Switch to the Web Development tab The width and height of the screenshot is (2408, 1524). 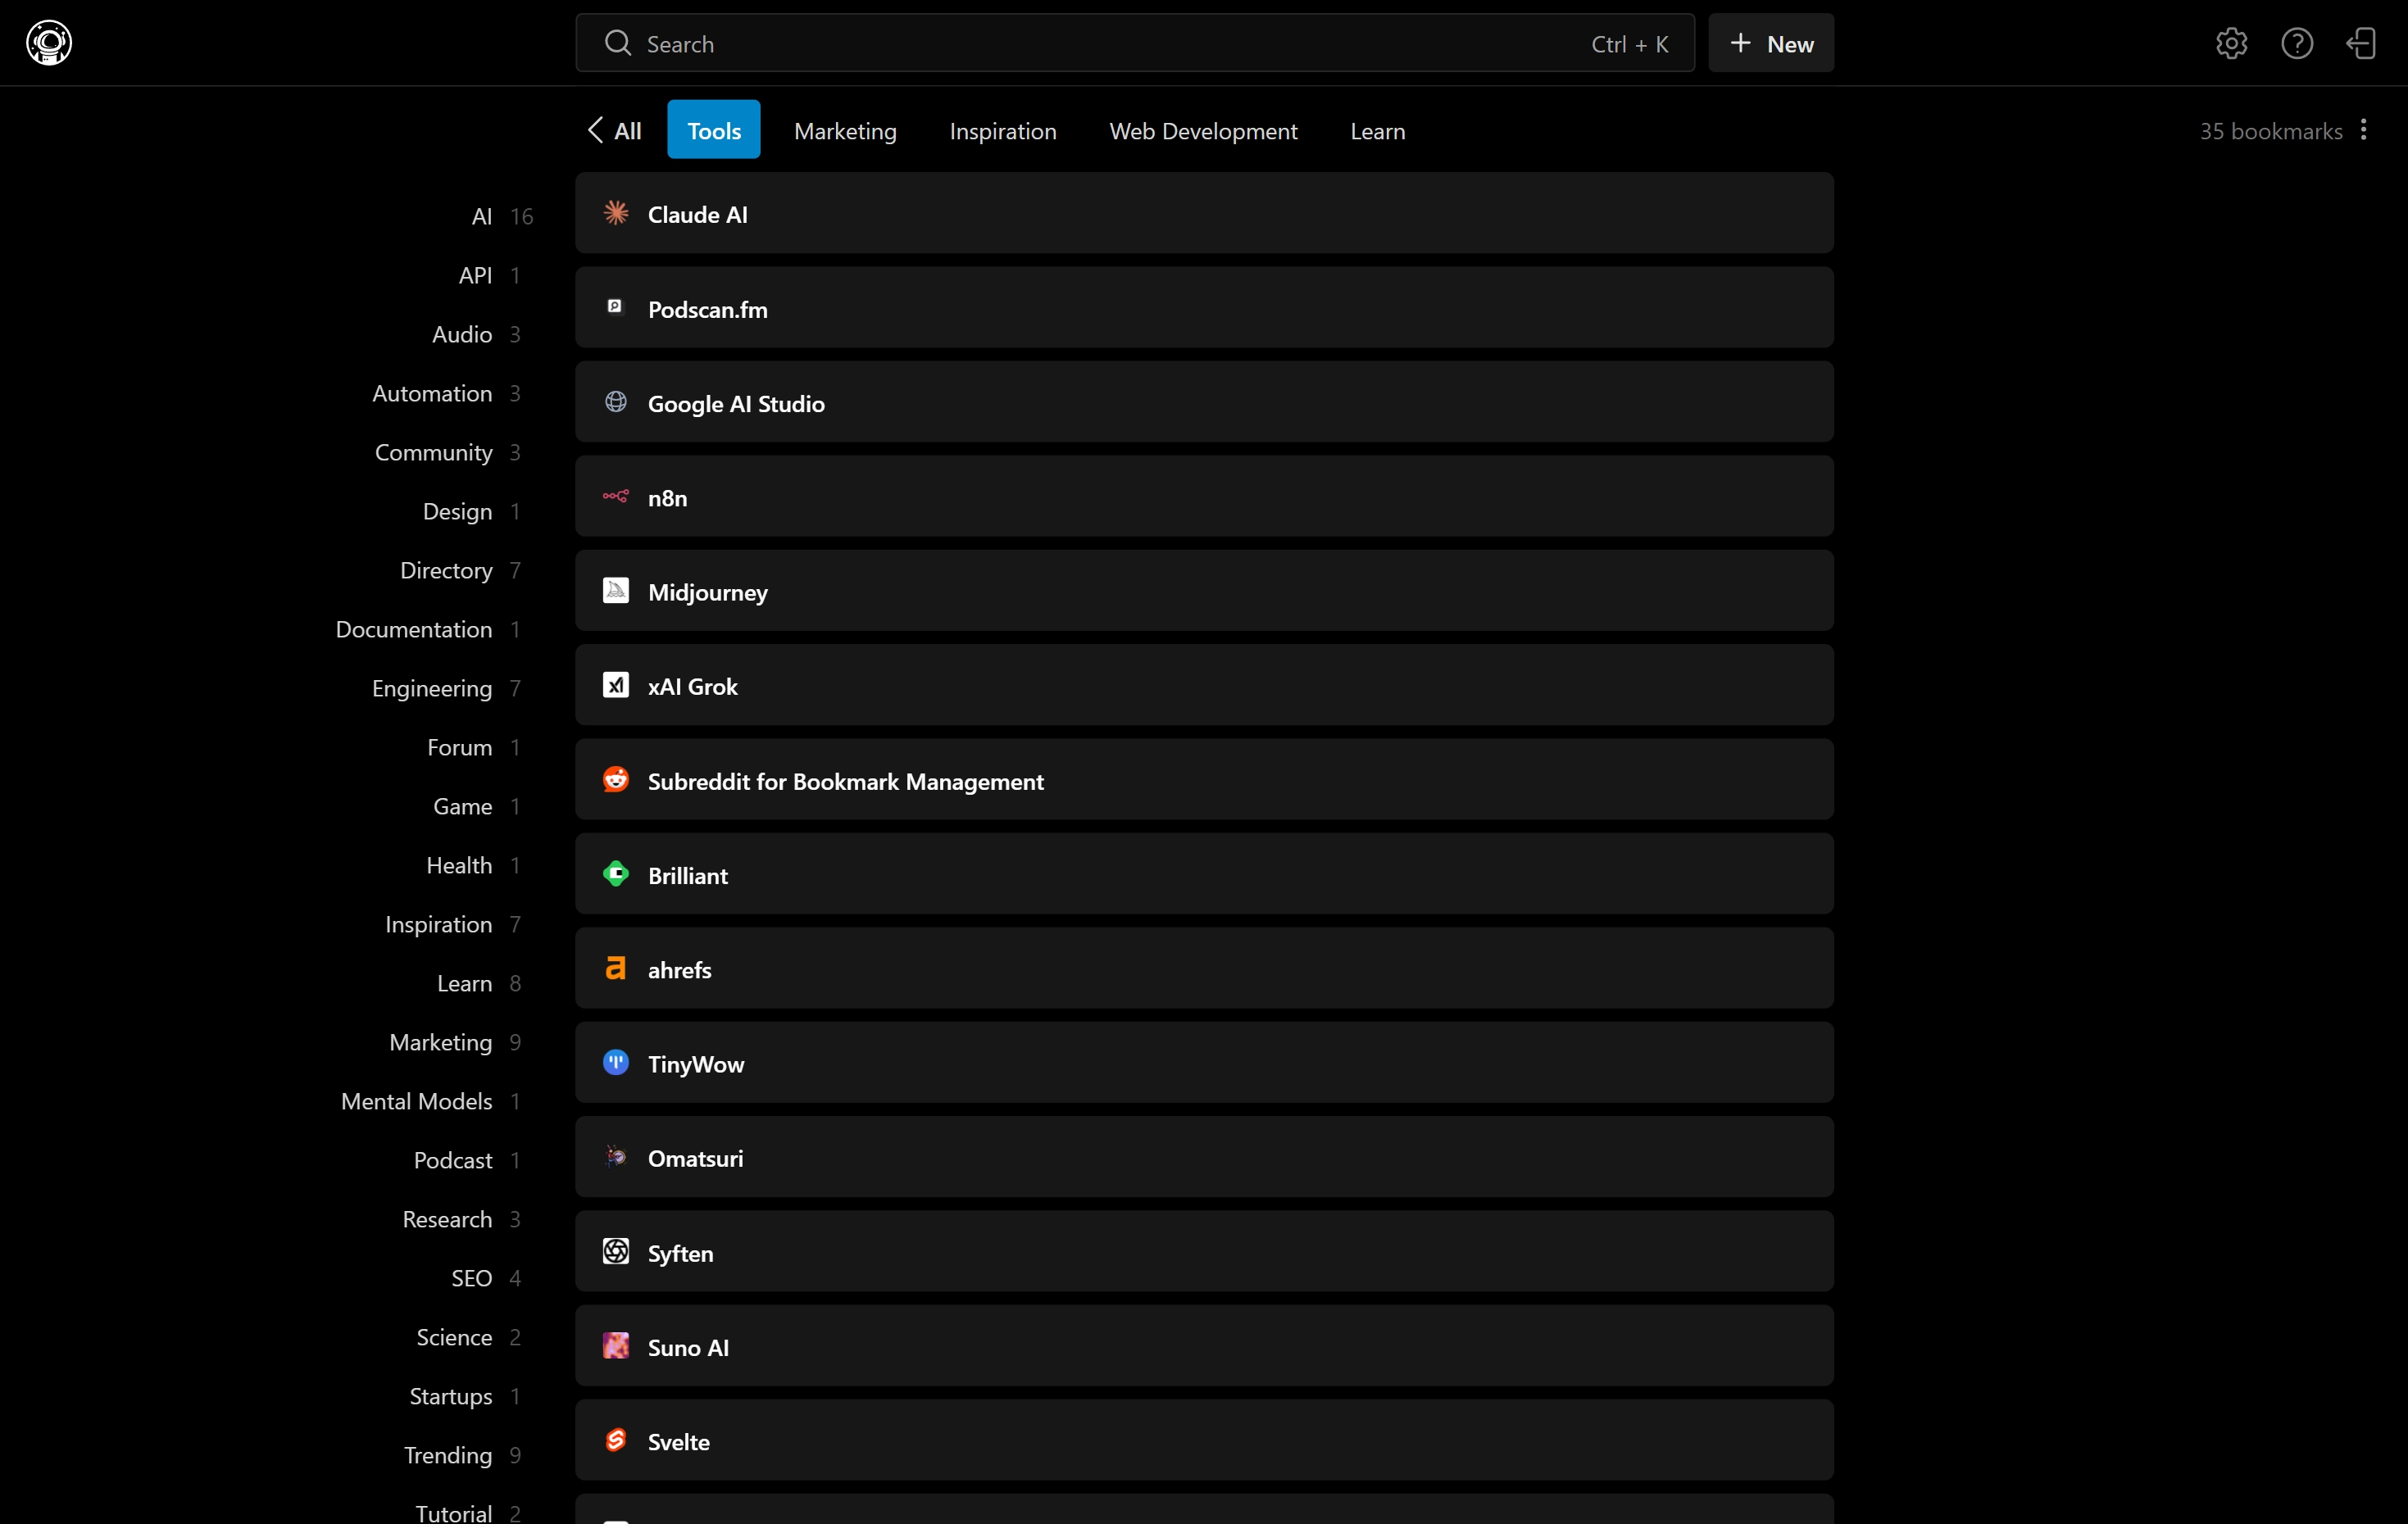[x=1203, y=130]
